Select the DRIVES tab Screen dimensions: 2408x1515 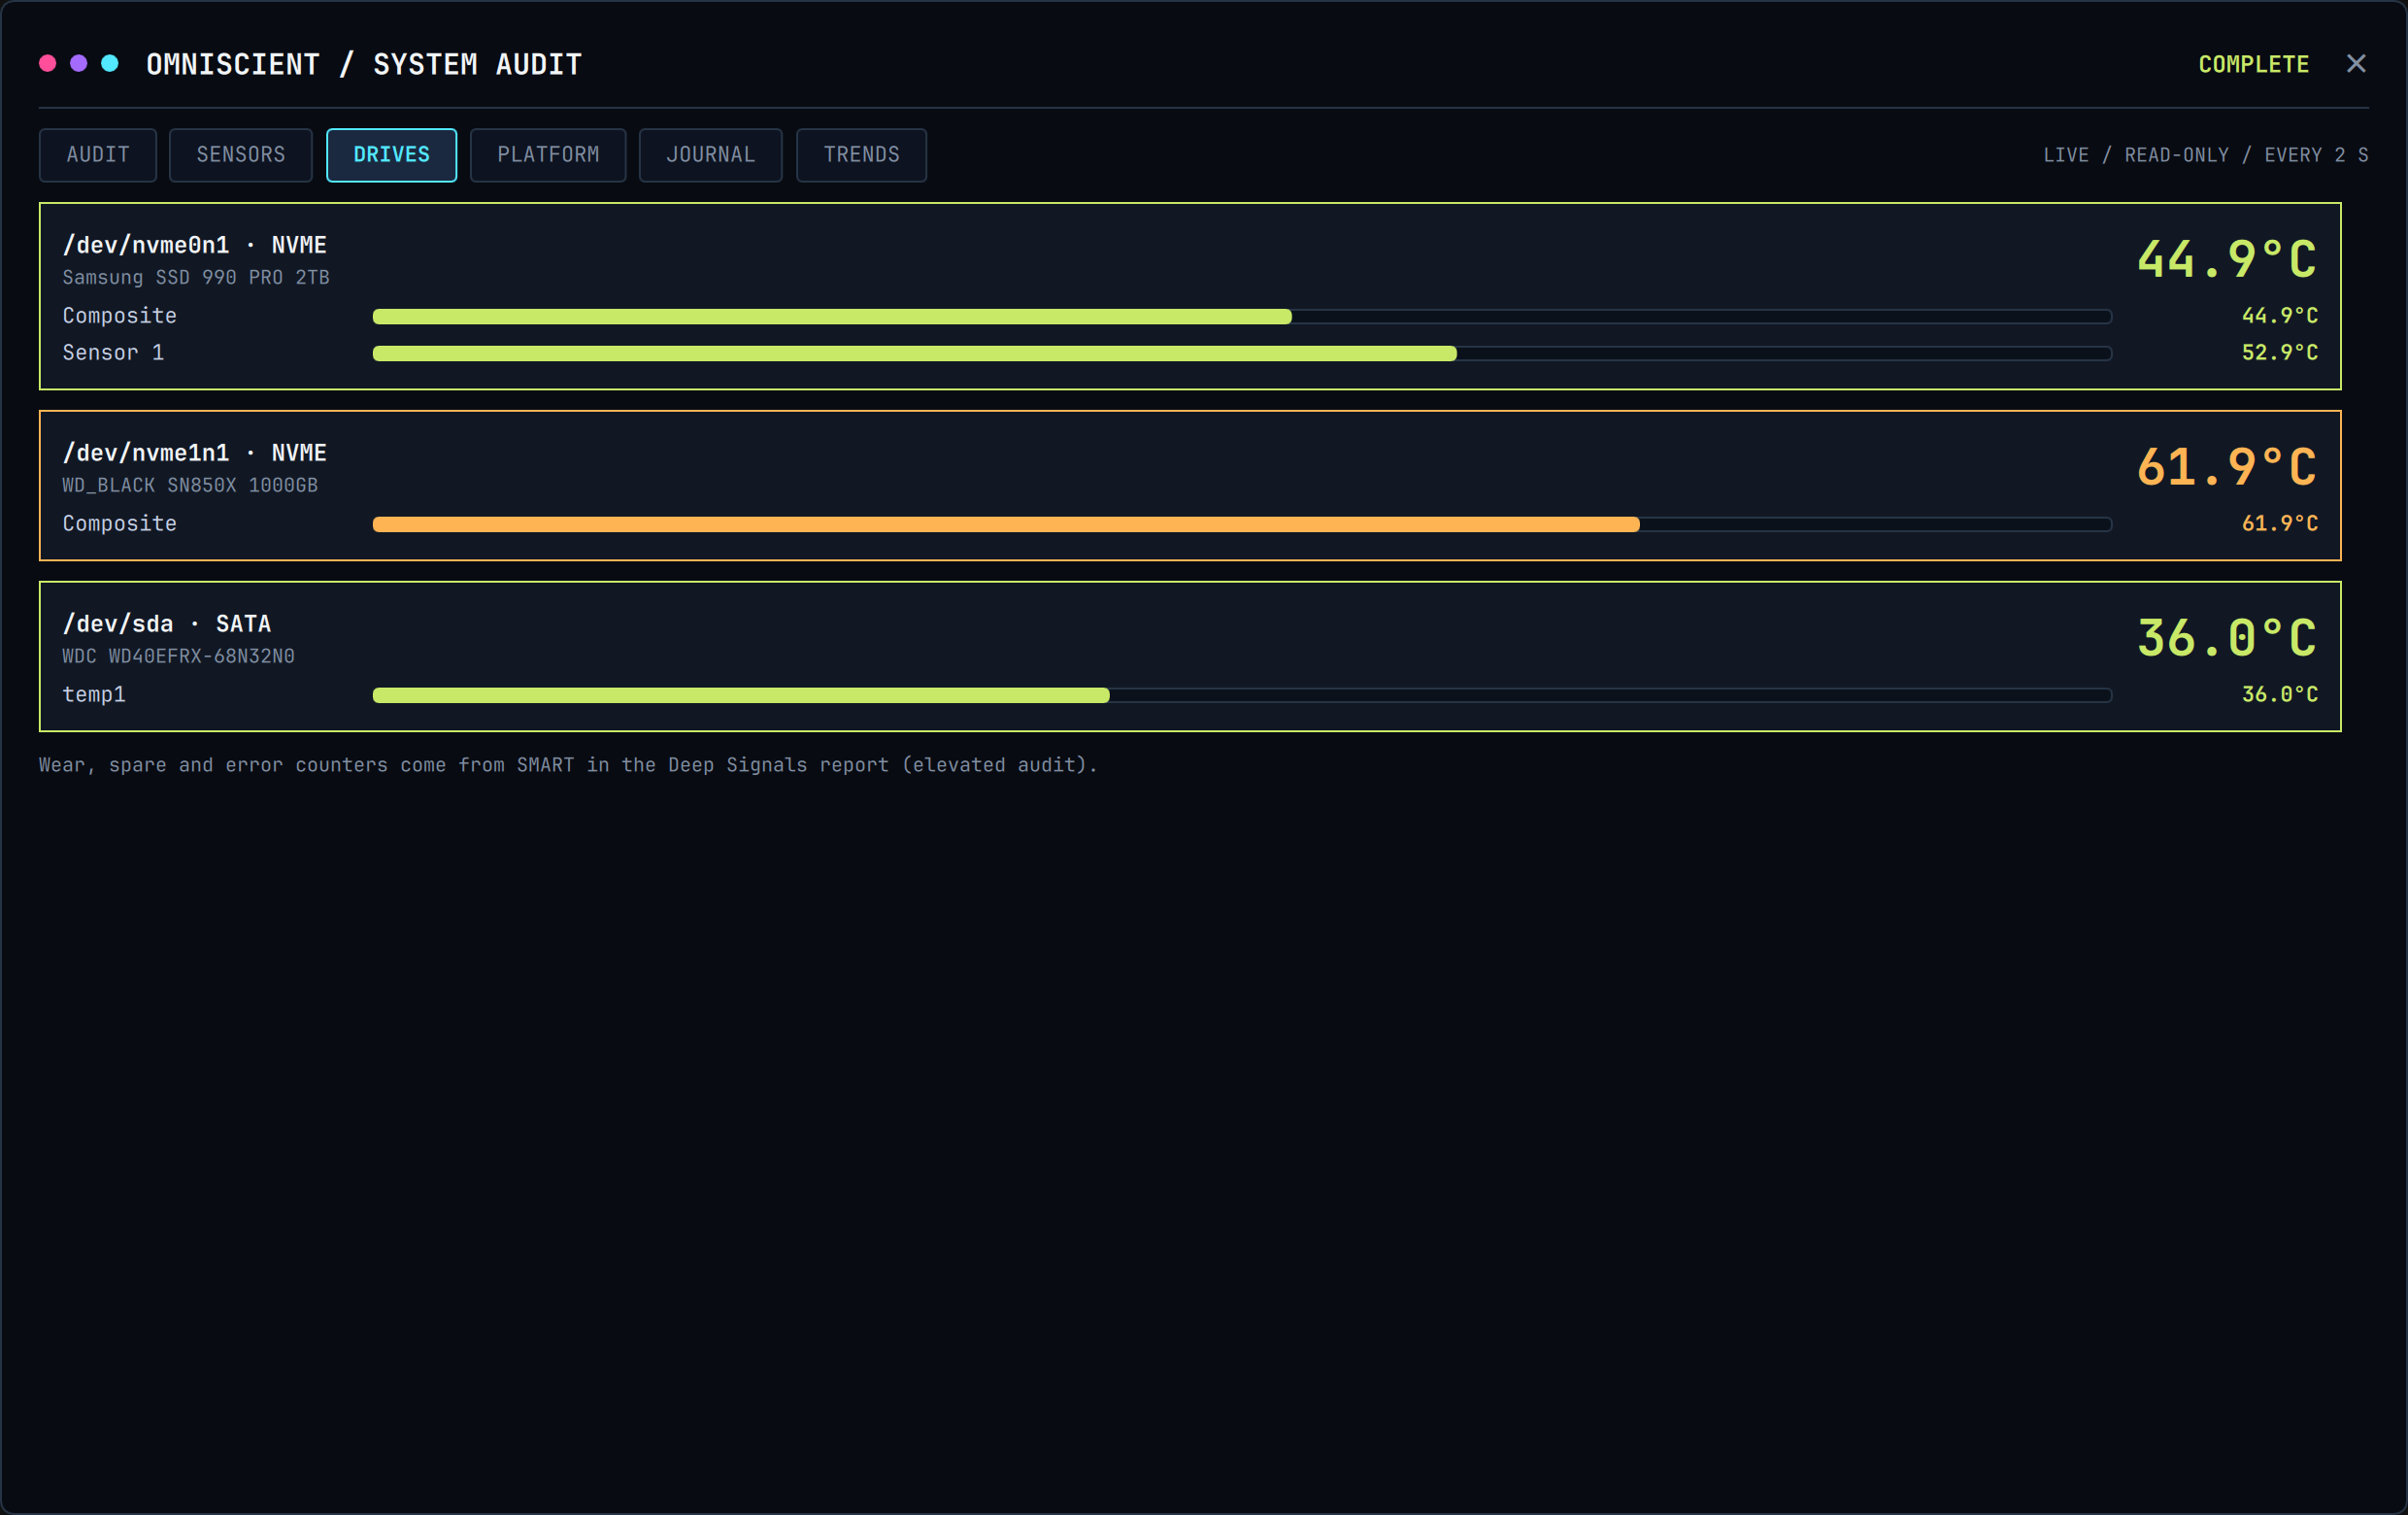point(391,155)
